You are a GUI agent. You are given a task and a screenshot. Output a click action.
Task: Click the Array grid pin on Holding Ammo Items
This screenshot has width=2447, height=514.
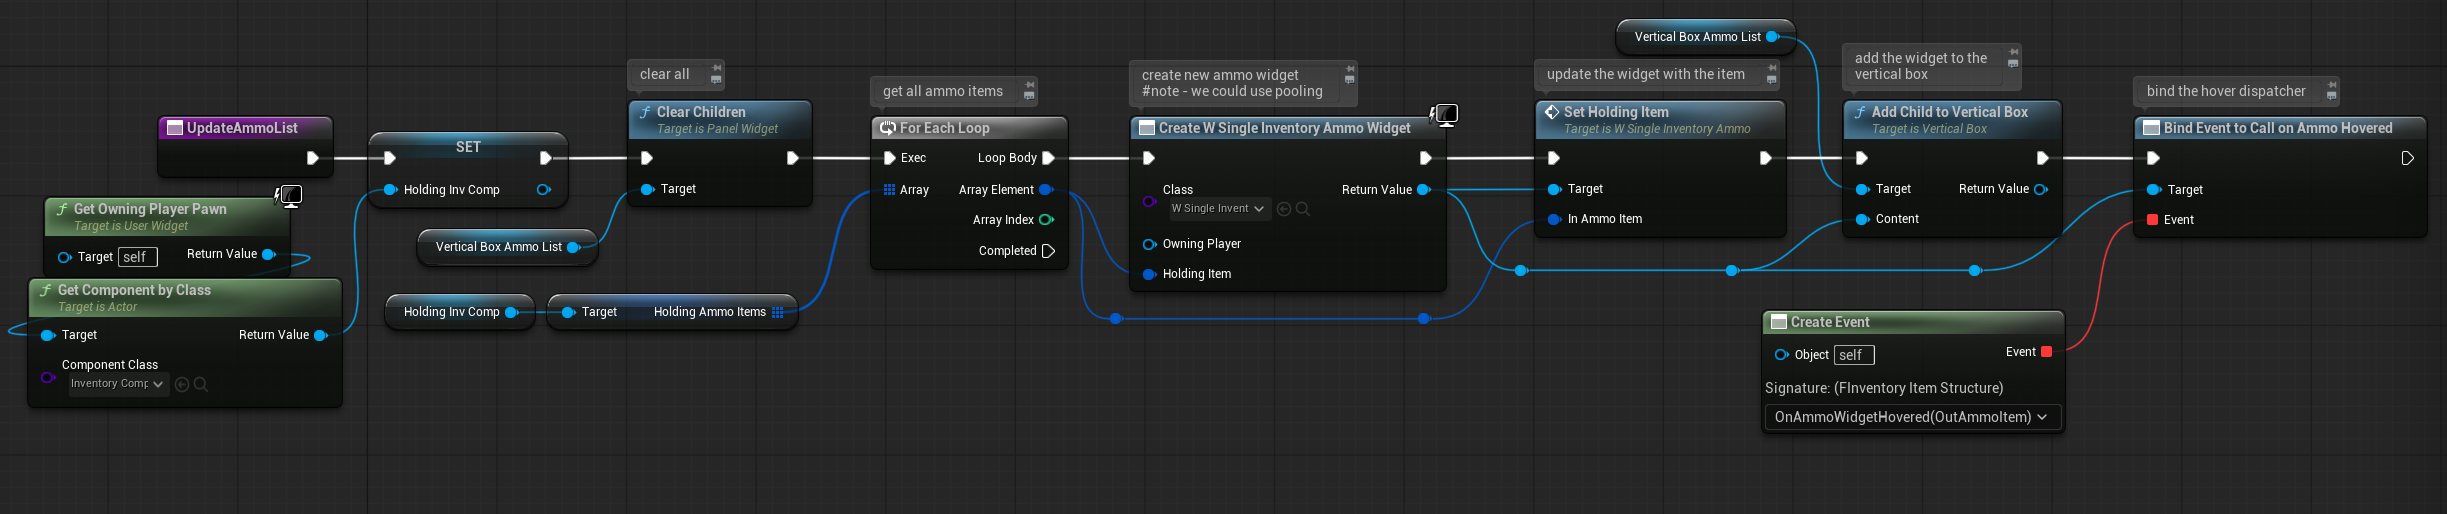[778, 312]
